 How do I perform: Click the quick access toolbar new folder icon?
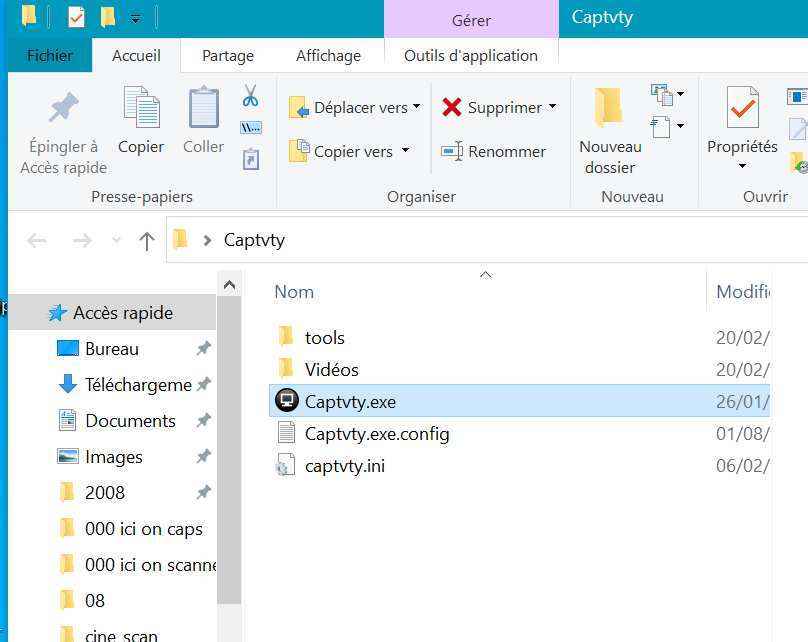tap(108, 18)
